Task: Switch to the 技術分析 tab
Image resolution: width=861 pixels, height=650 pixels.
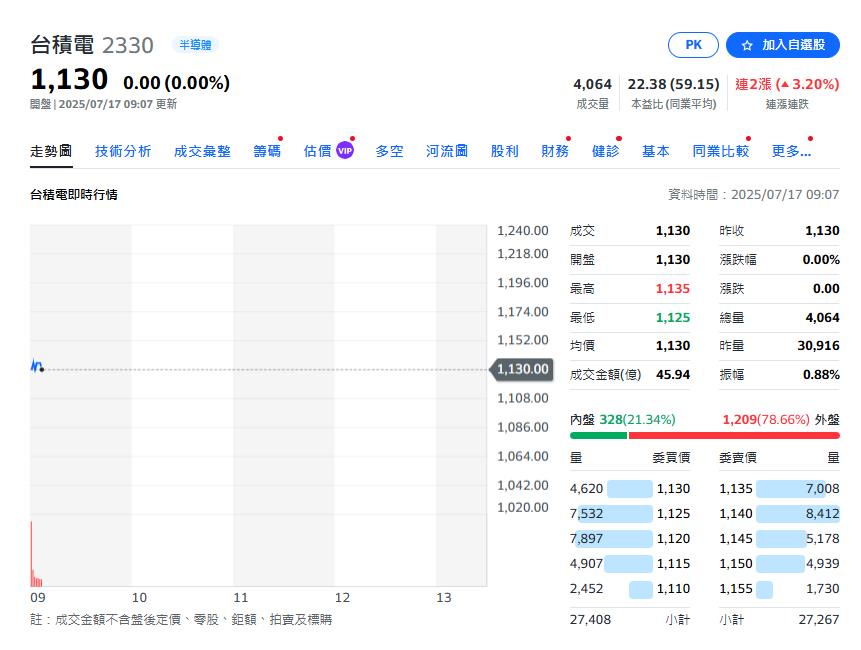Action: click(x=123, y=151)
